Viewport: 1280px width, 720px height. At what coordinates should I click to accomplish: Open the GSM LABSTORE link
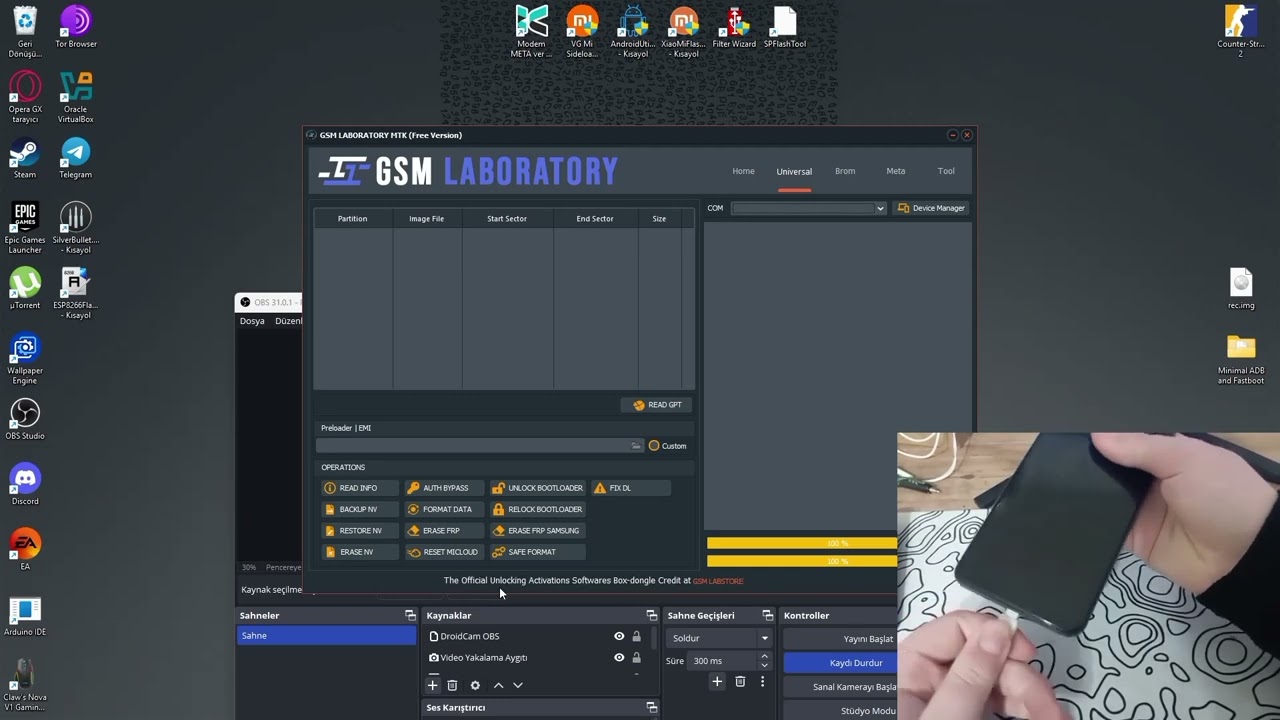(x=718, y=581)
